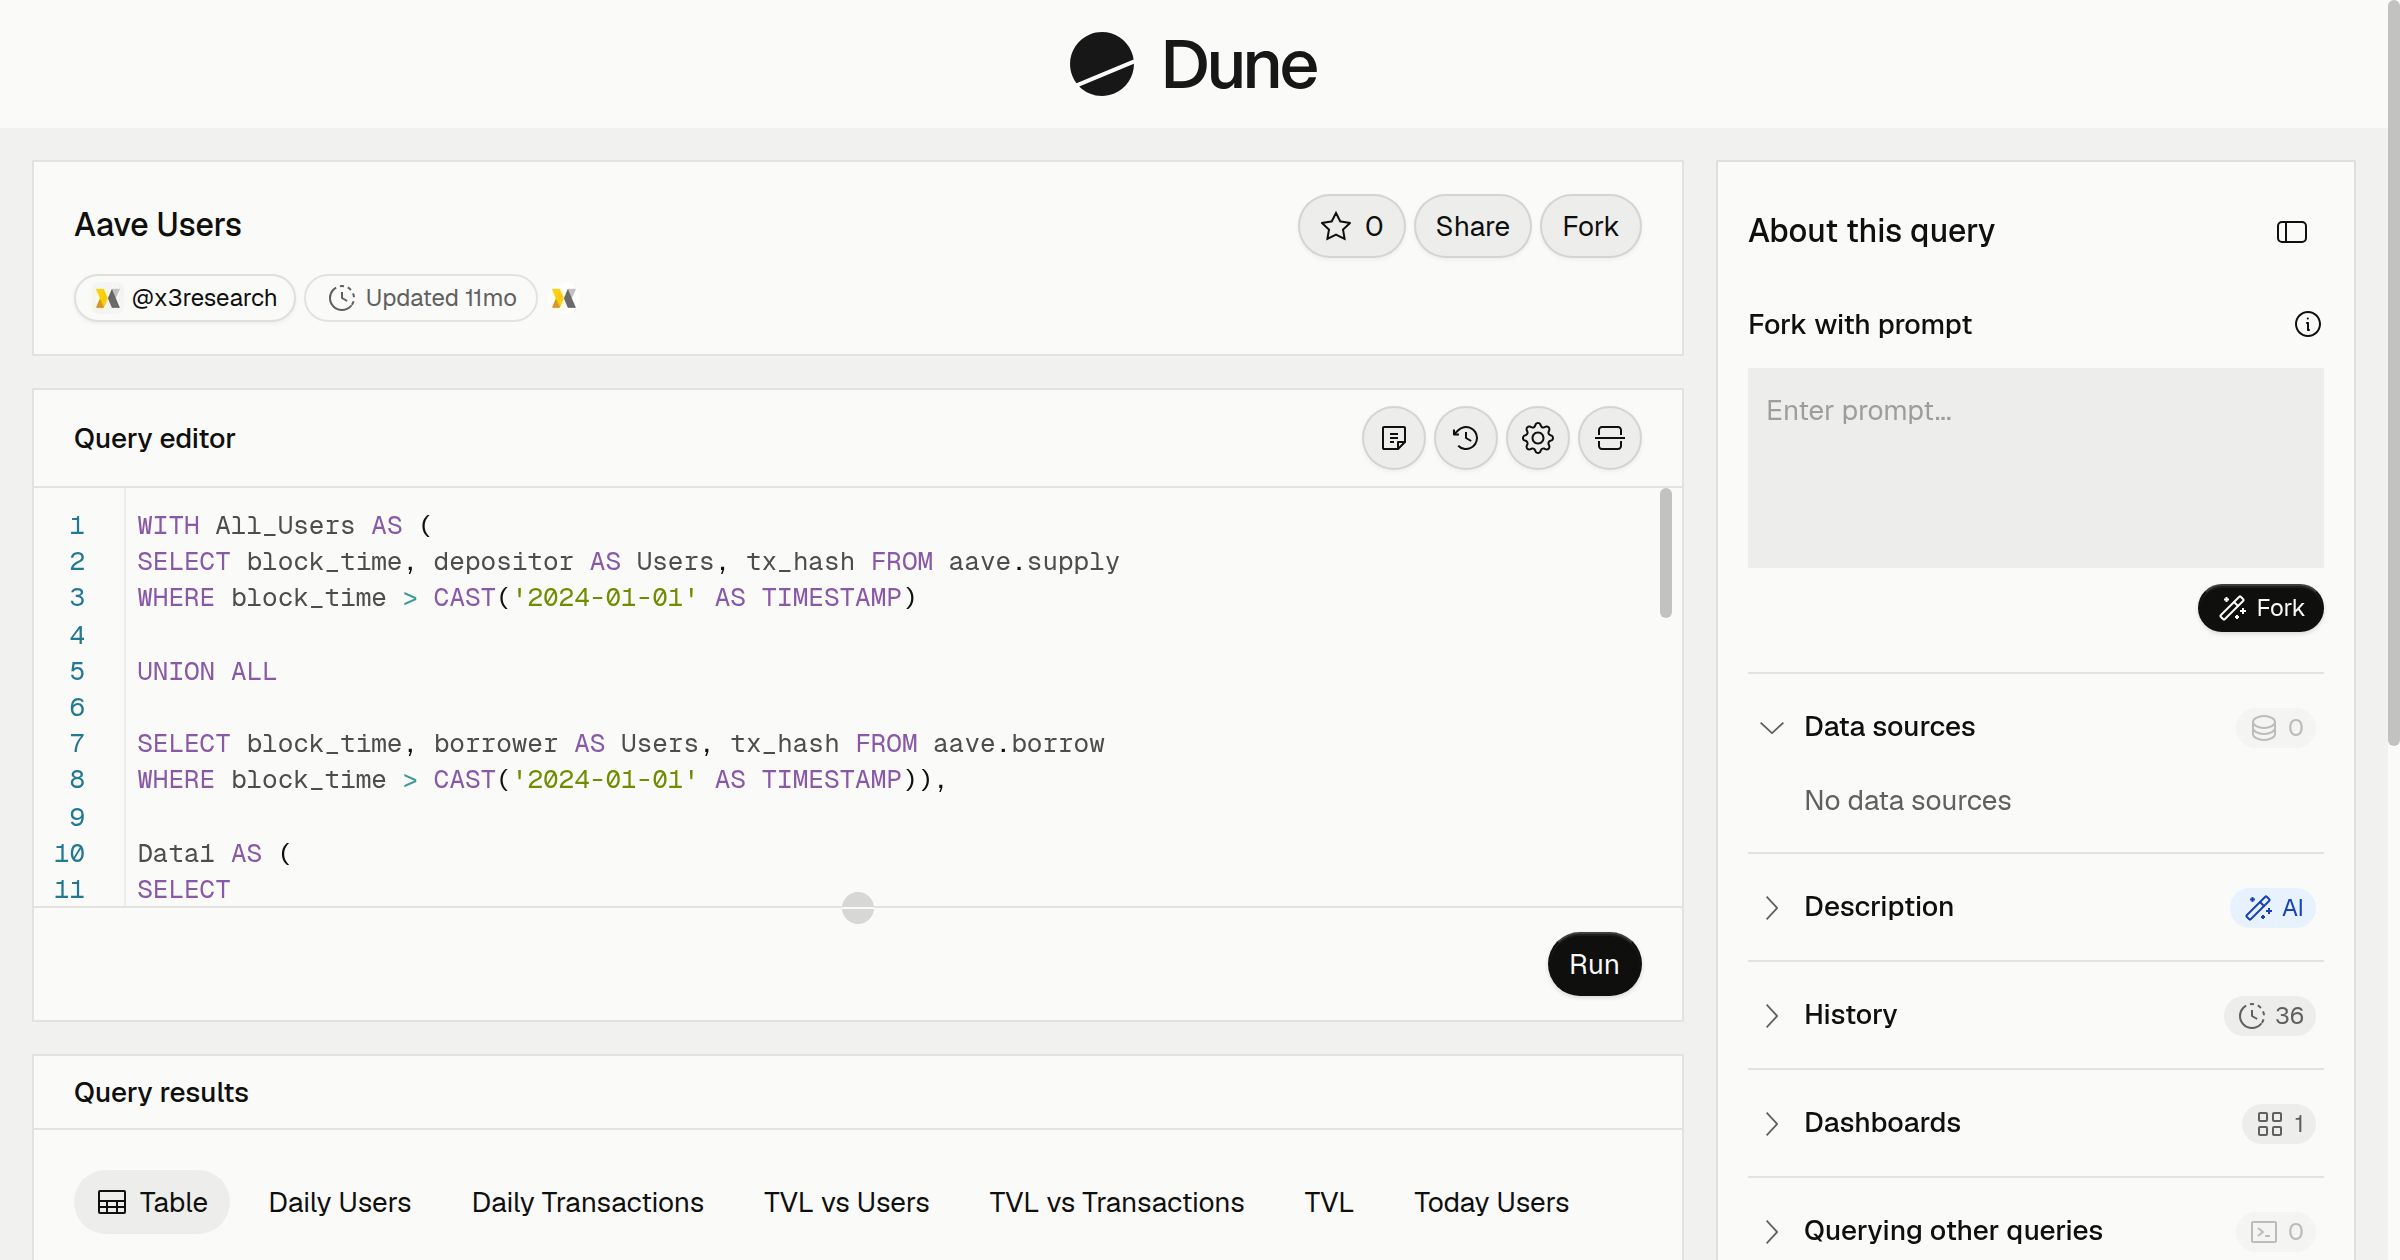Grab the editor resize handle below code
The height and width of the screenshot is (1260, 2400).
(858, 908)
